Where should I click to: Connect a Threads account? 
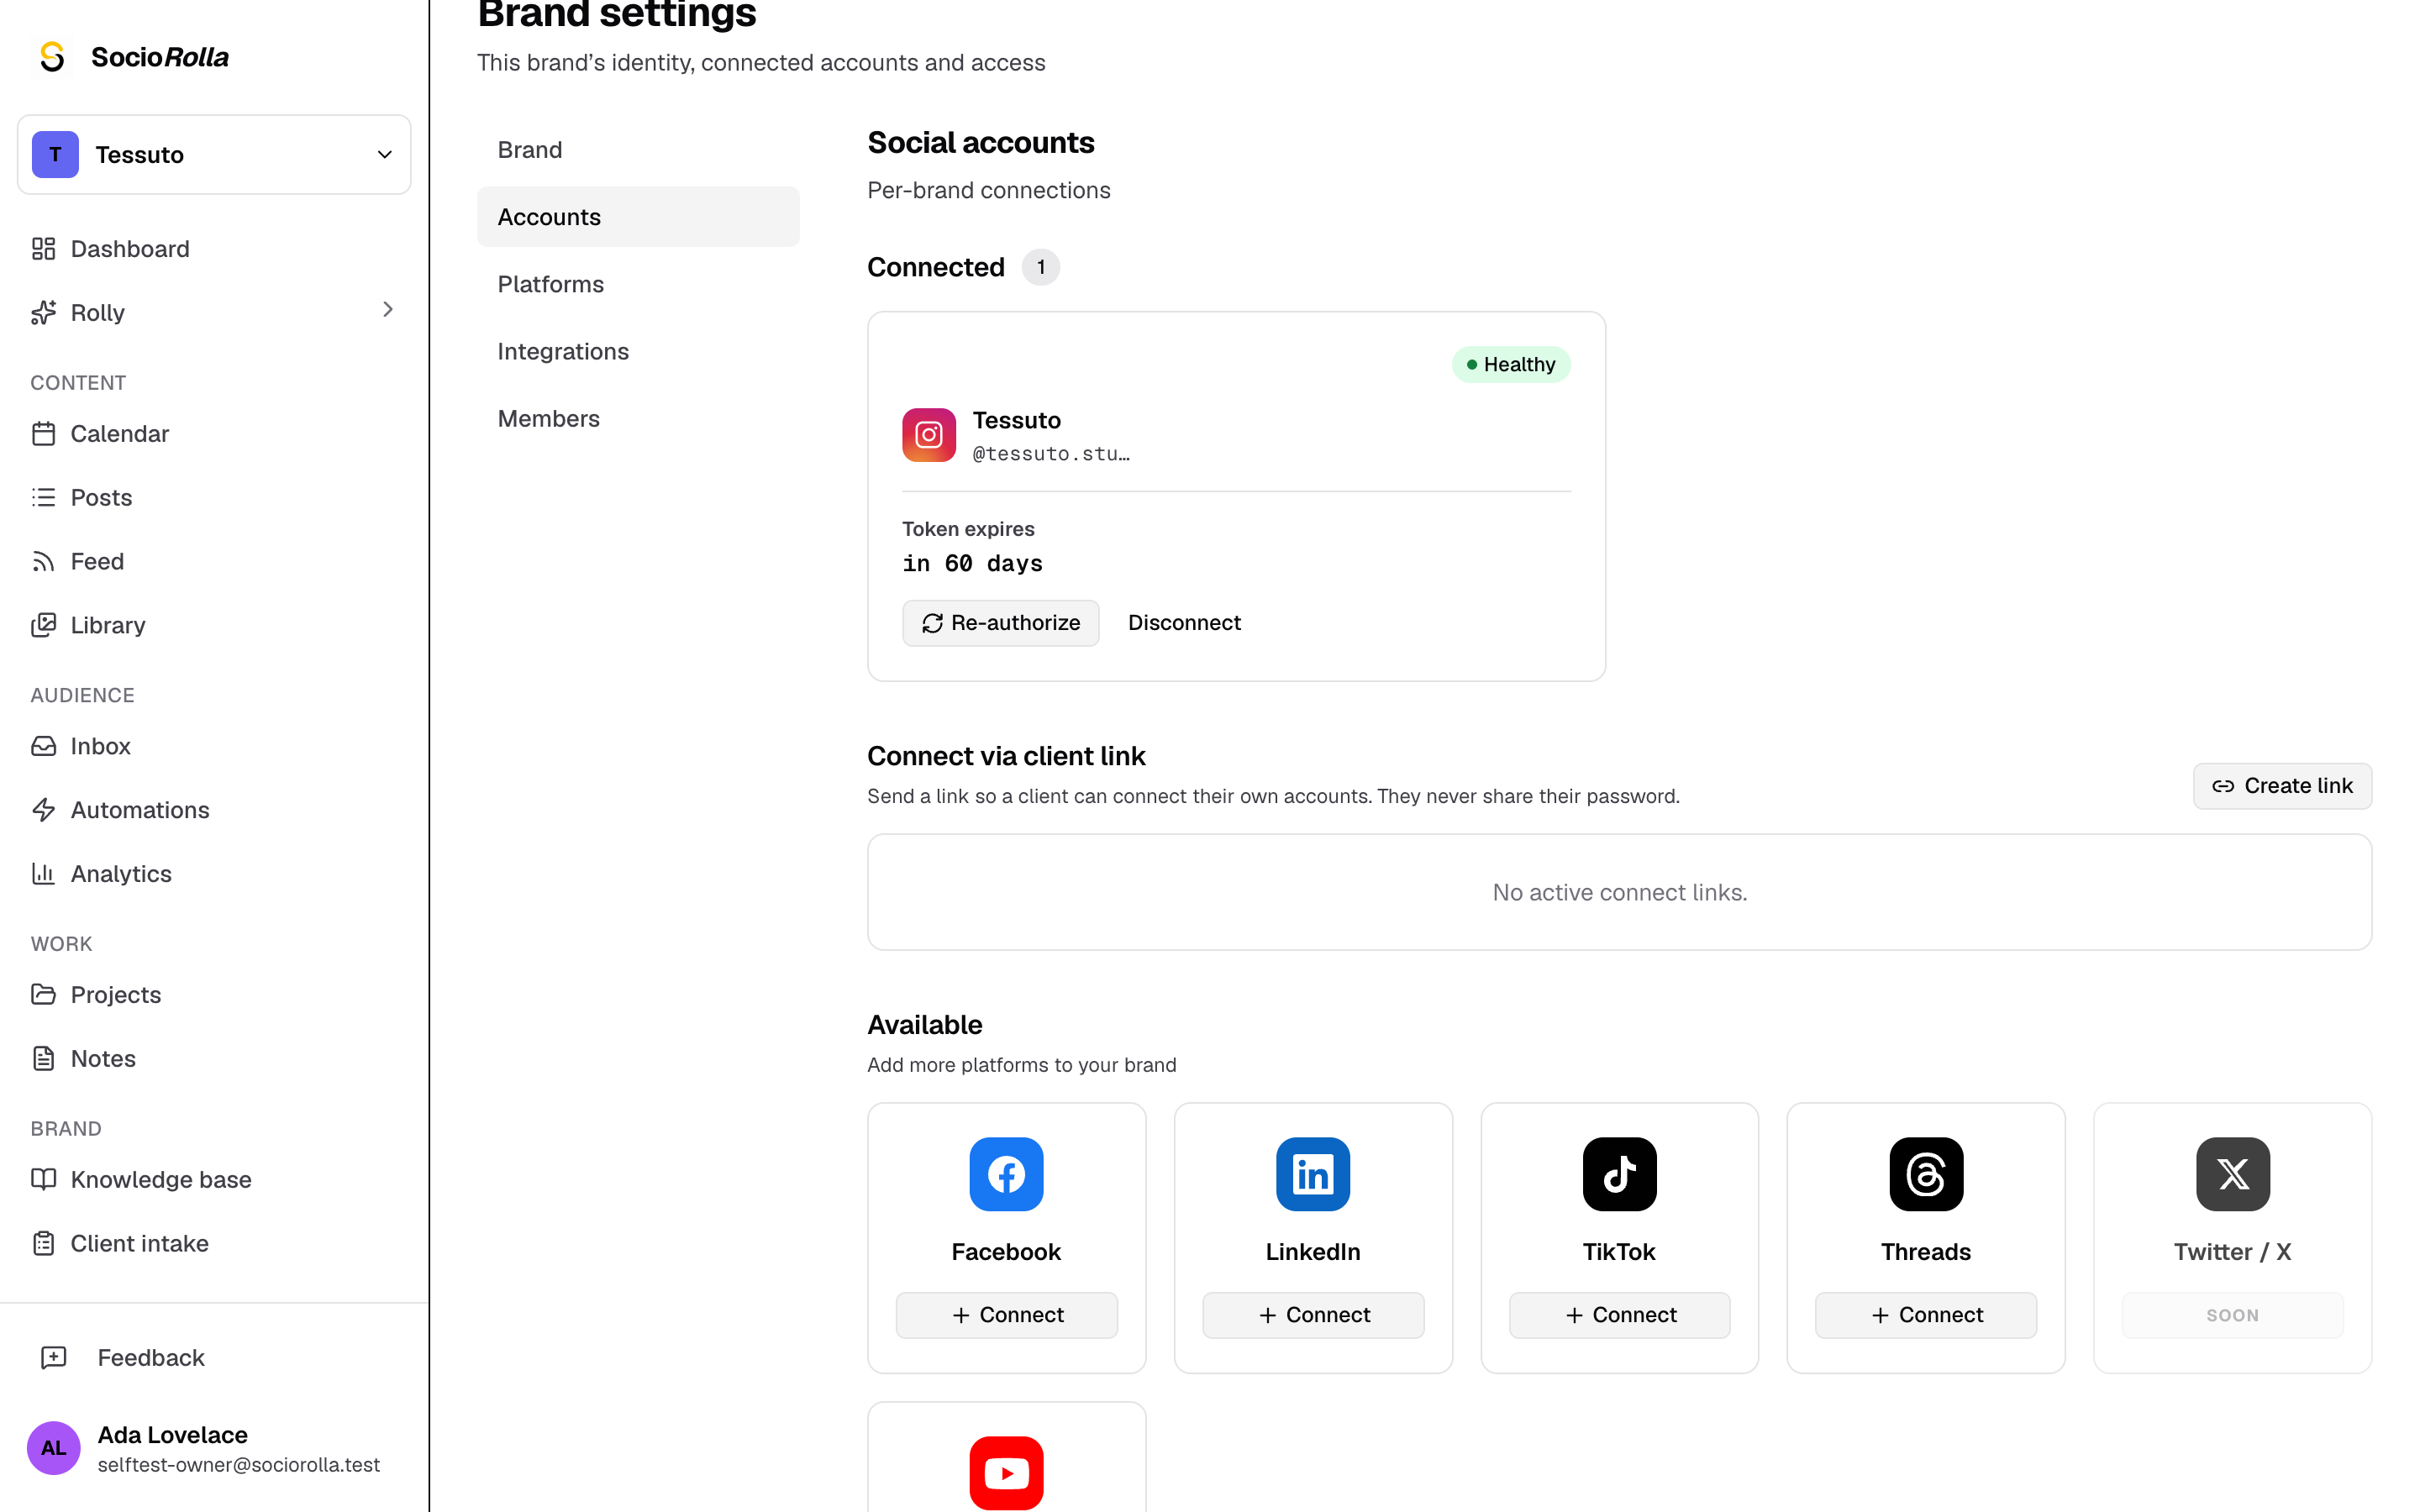[1926, 1315]
